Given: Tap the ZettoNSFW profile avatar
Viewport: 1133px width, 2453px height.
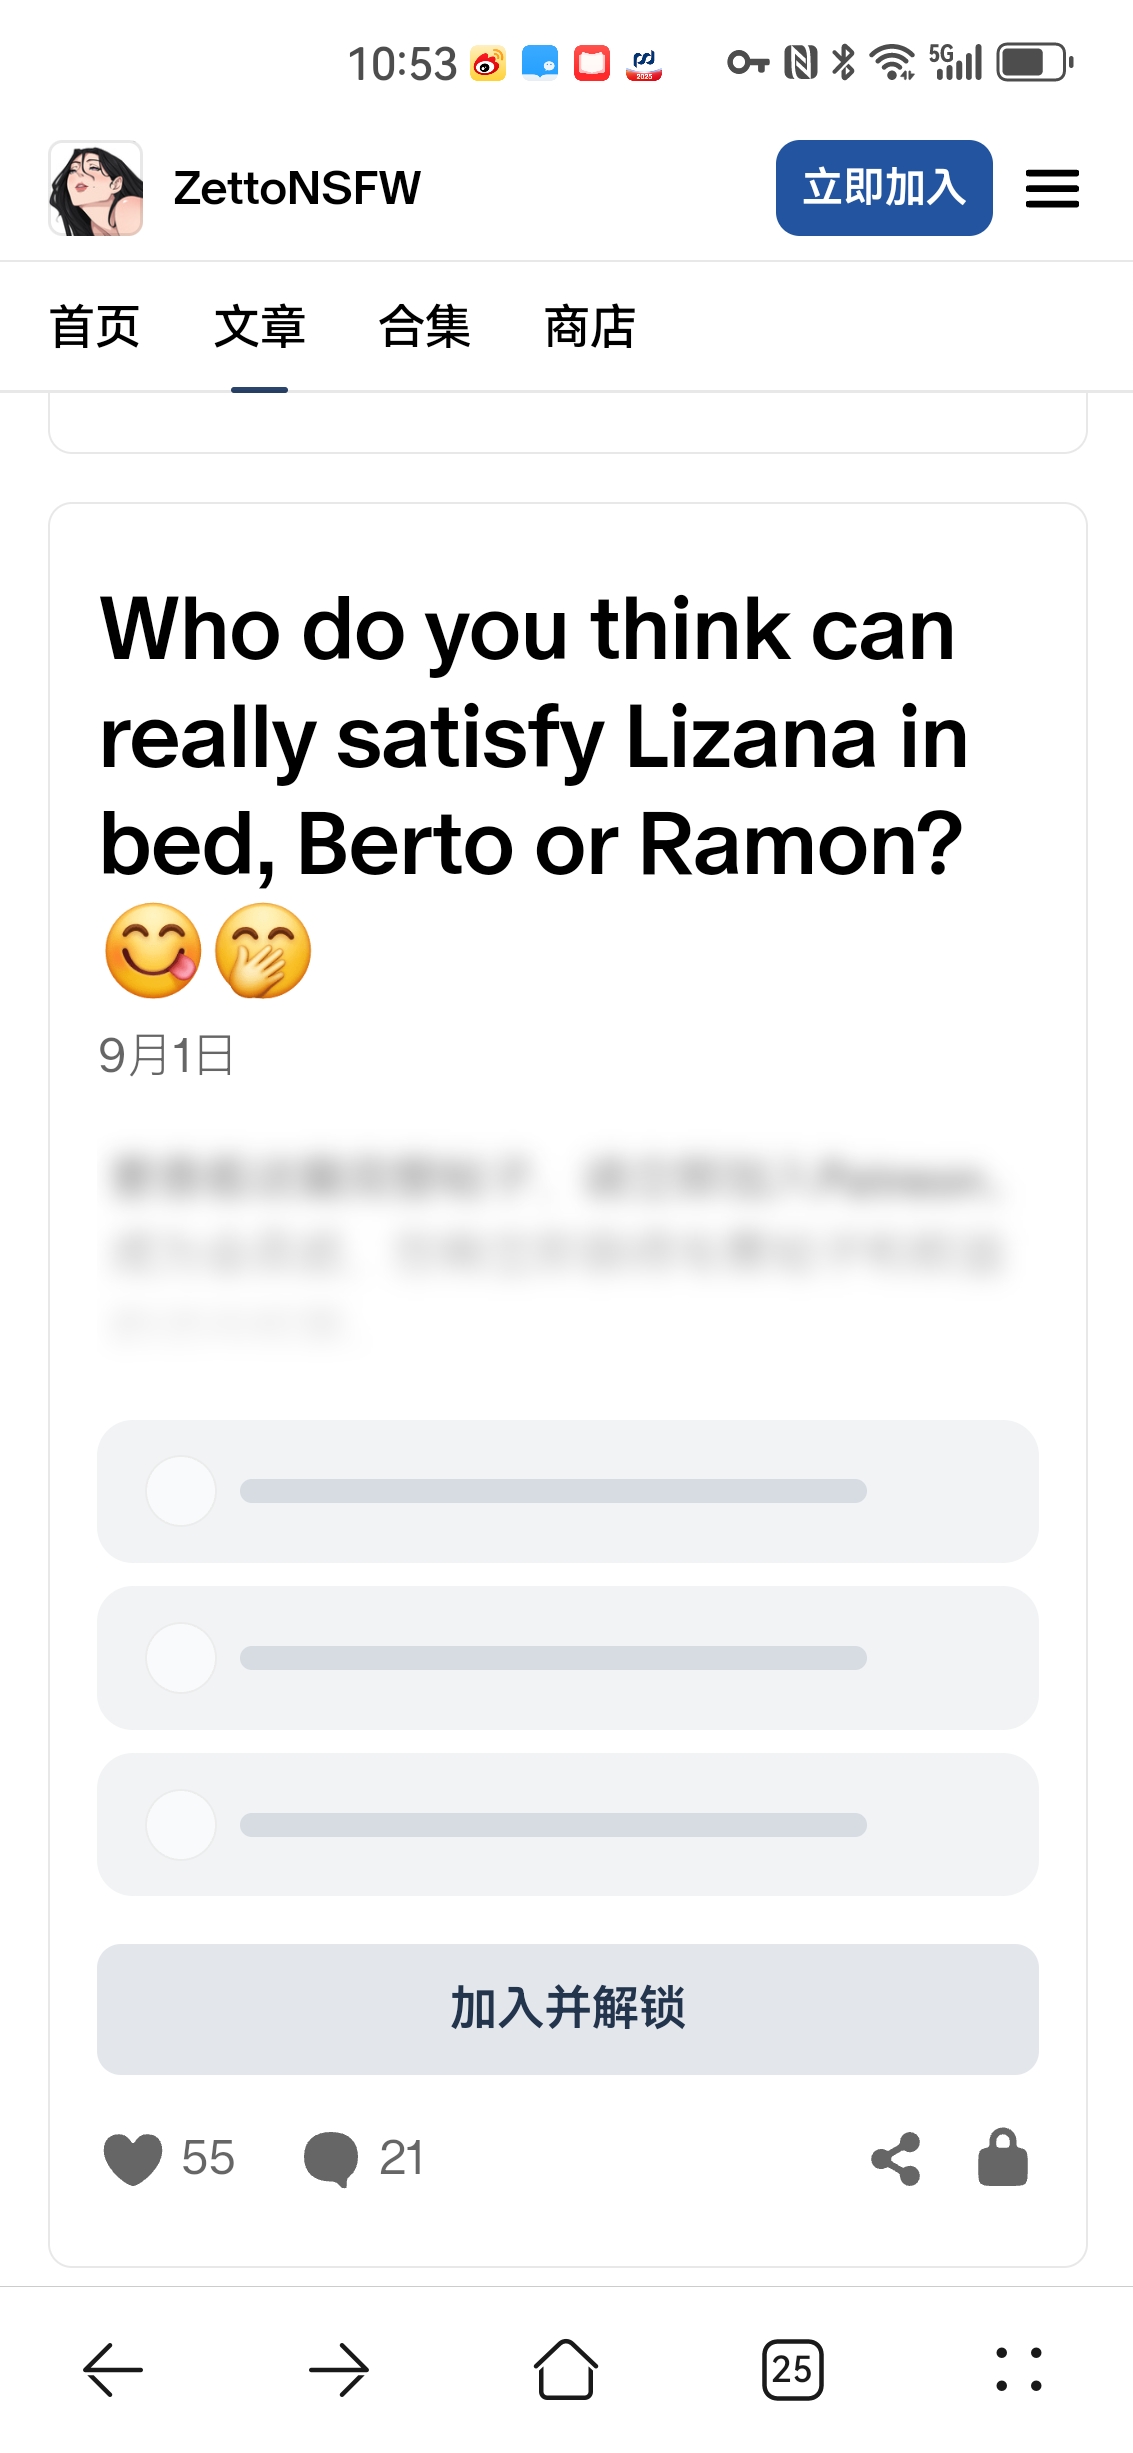Looking at the screenshot, I should tap(96, 188).
